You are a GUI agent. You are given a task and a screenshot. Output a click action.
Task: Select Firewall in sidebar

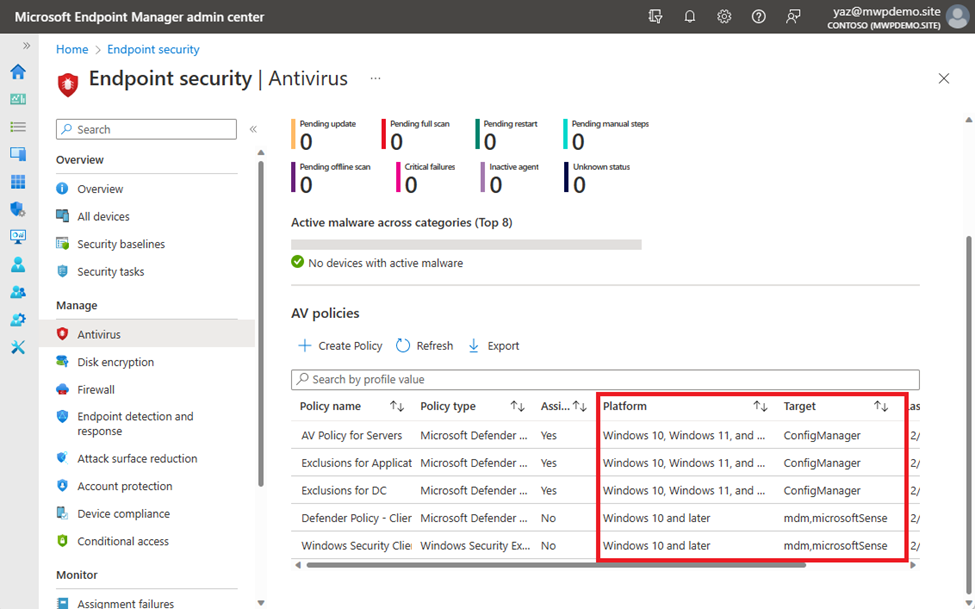[96, 389]
